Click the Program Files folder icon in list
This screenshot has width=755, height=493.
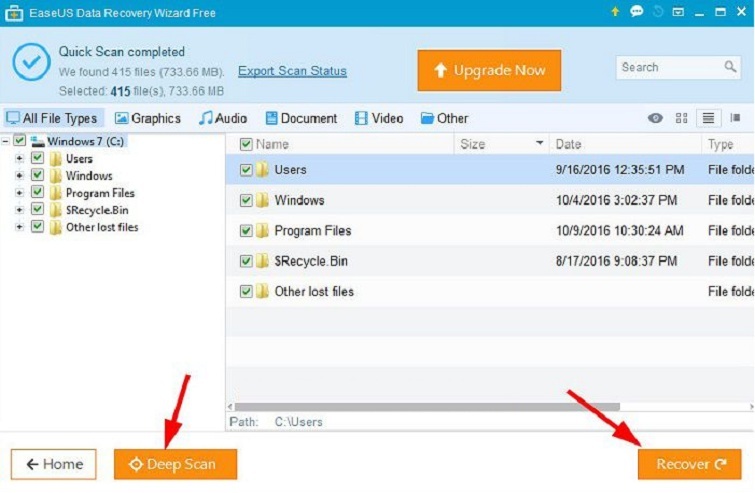[x=262, y=231]
